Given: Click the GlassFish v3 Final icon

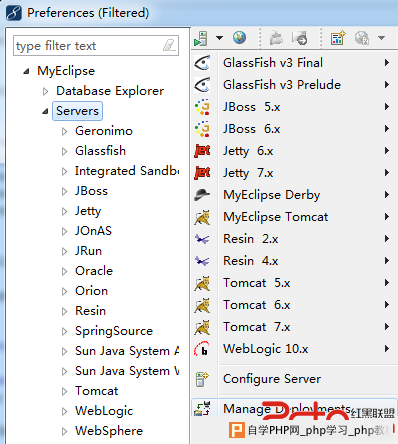Looking at the screenshot, I should (202, 63).
